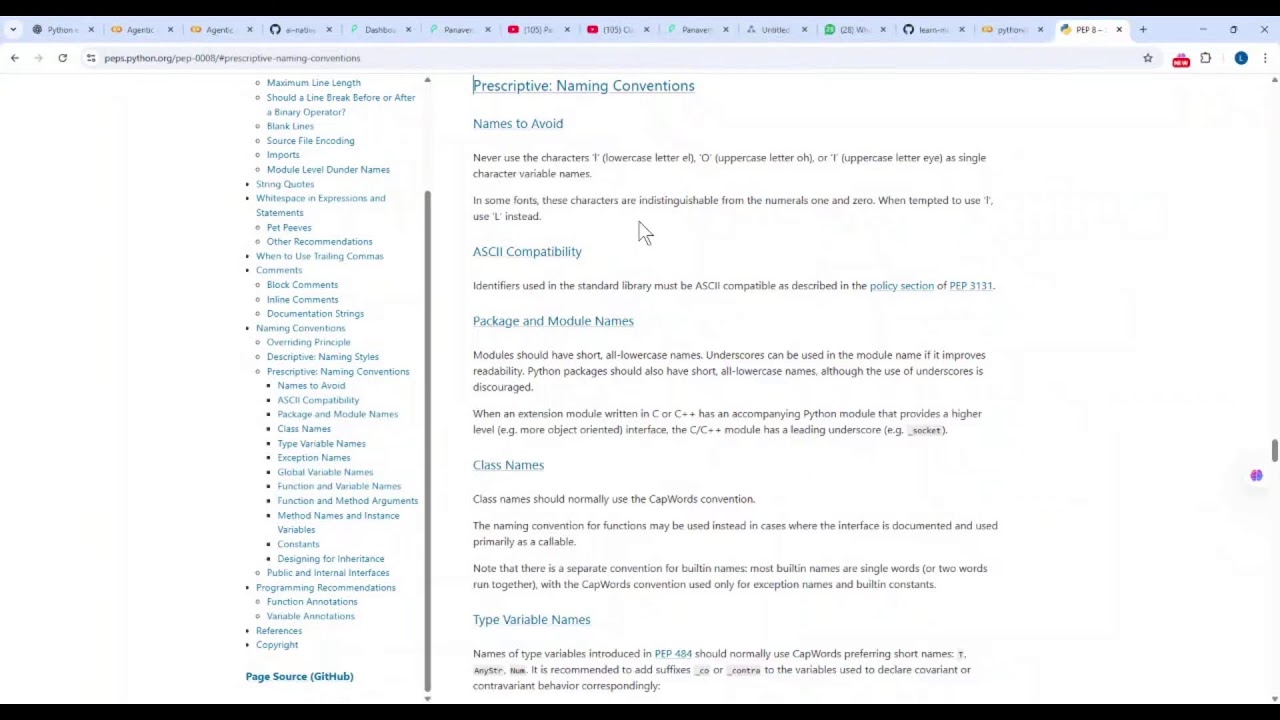Open Designing for Inheritance sidebar entry
Screen dimensions: 1280x720
tap(330, 559)
